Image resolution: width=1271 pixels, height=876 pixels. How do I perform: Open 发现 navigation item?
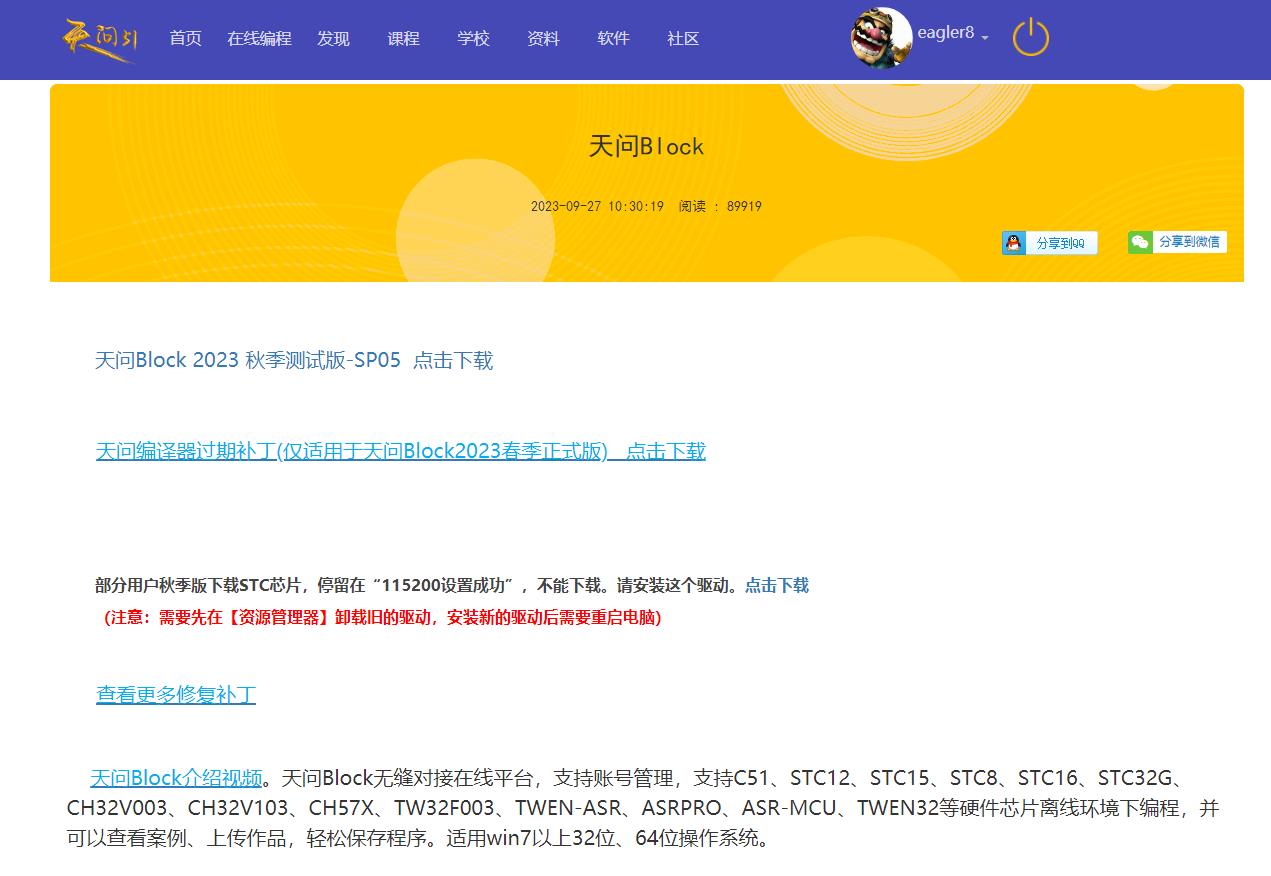click(x=333, y=39)
